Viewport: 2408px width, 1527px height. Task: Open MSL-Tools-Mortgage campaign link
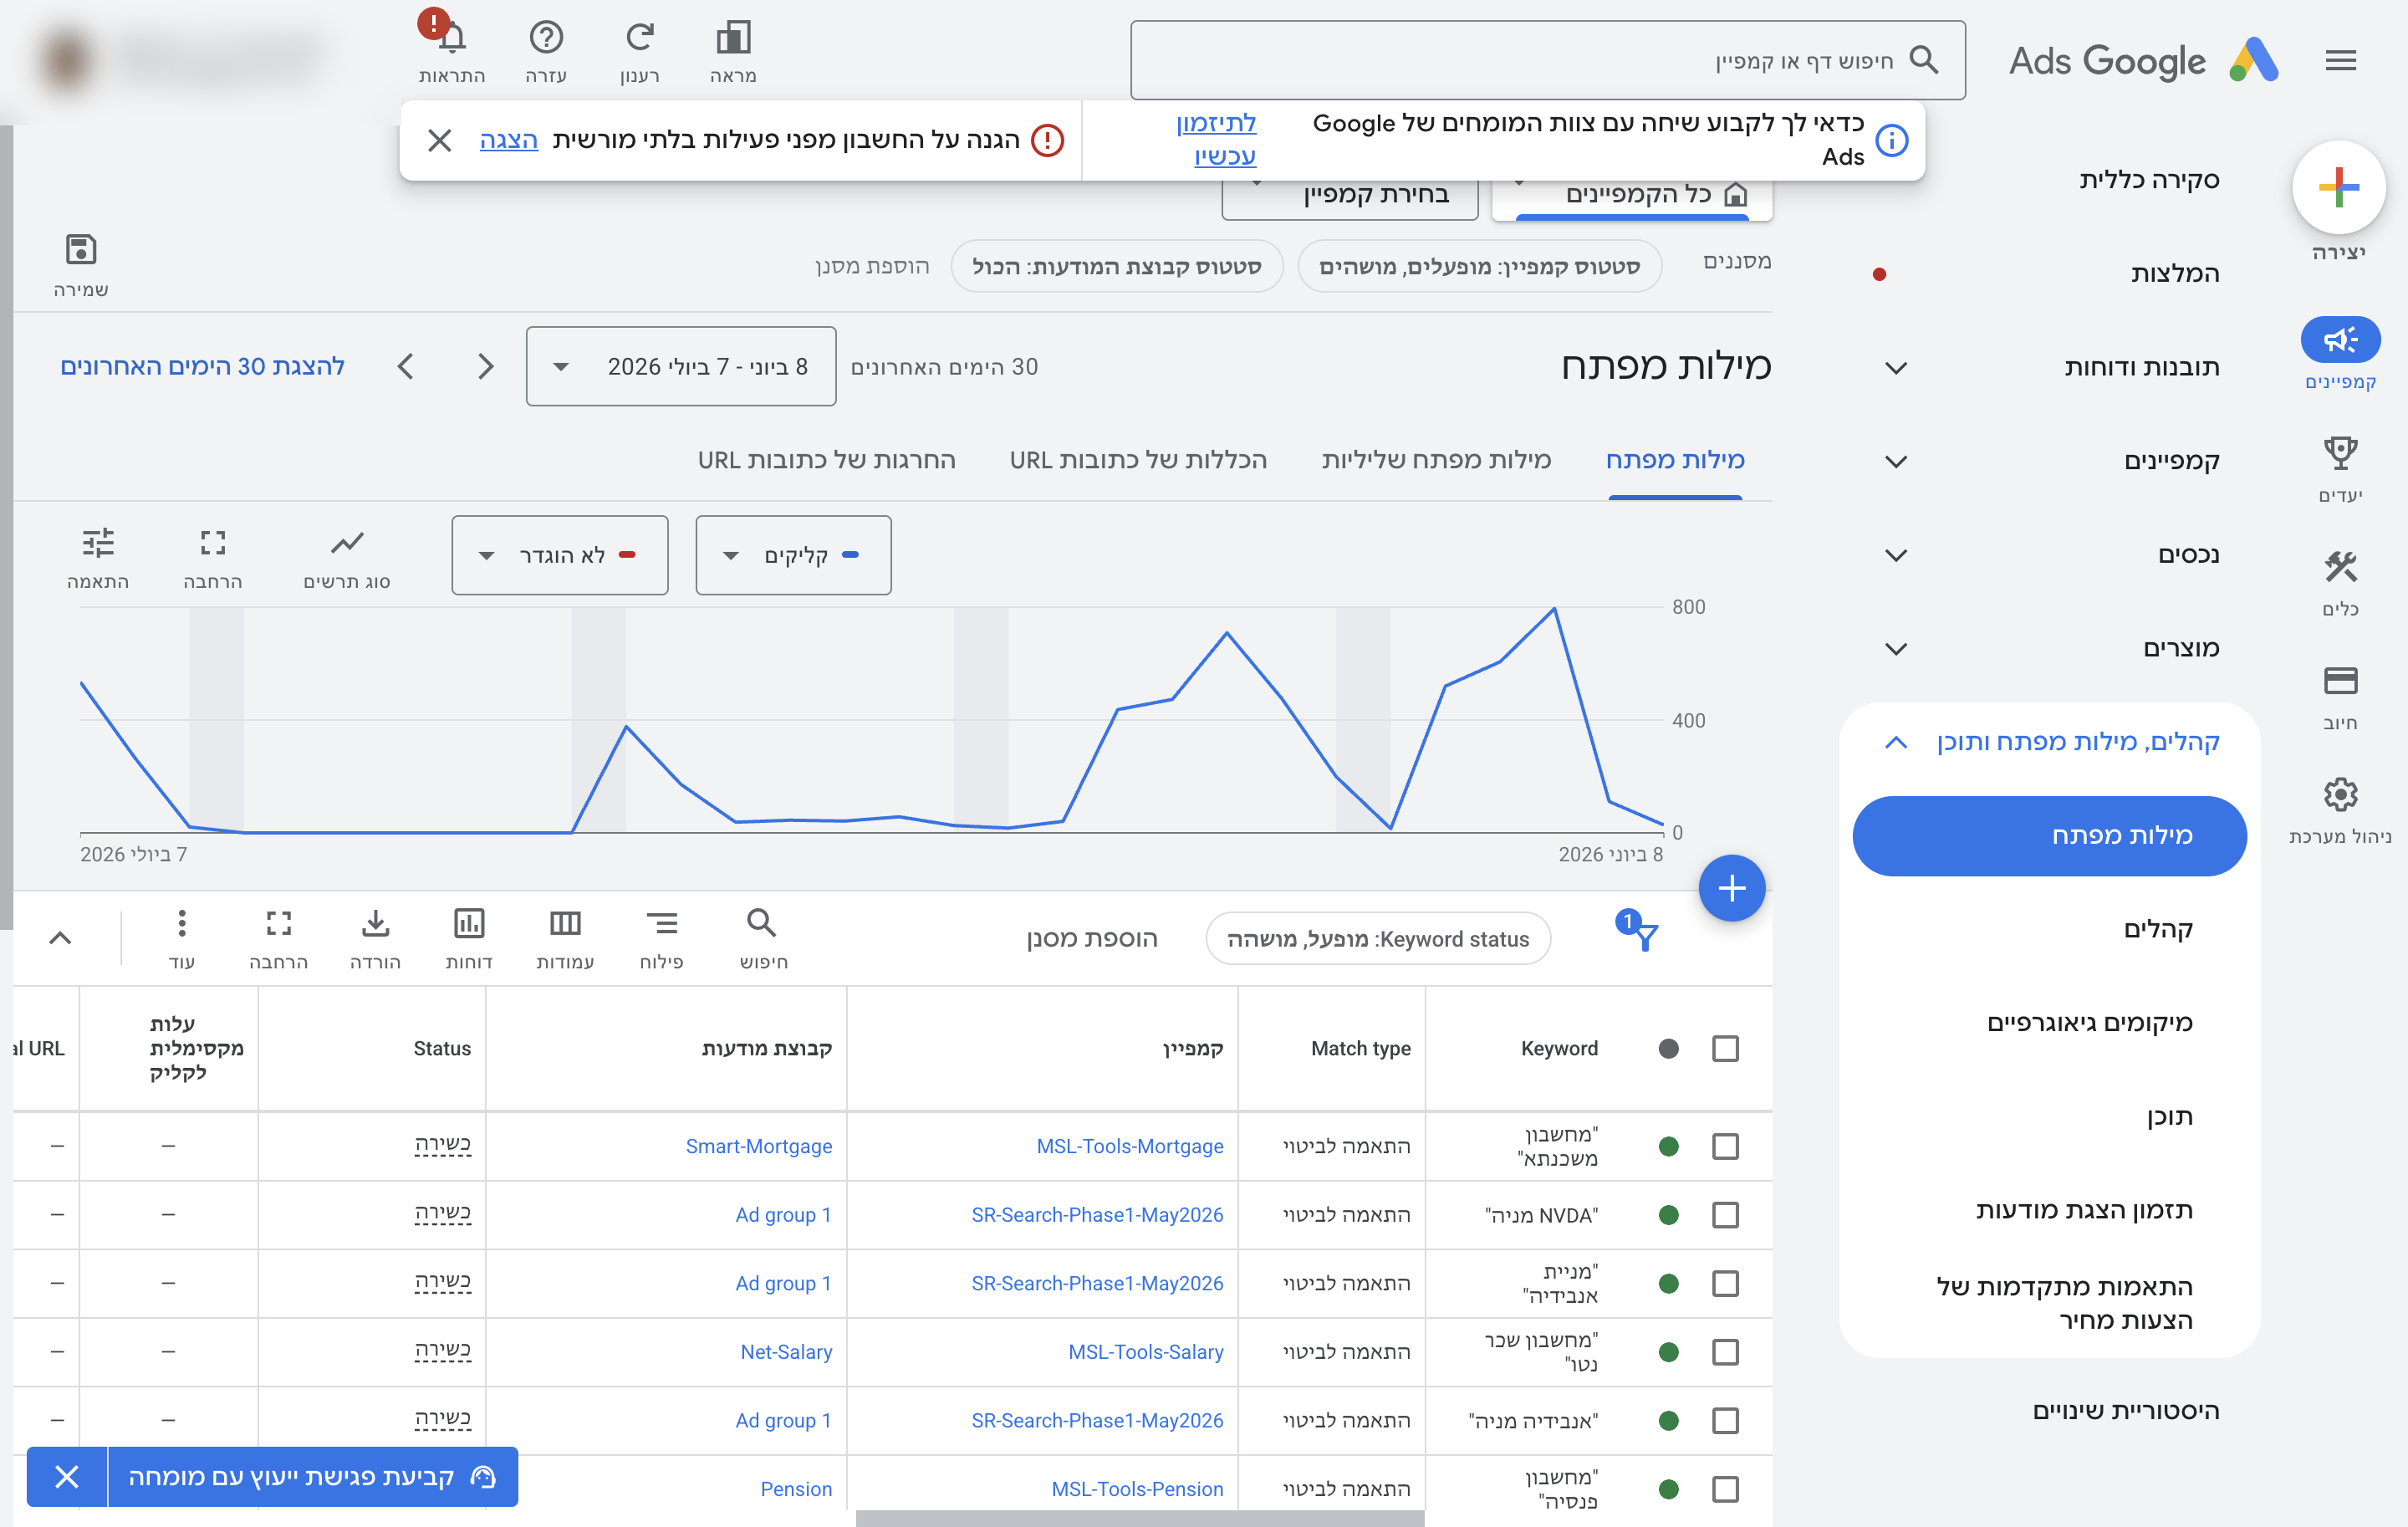pos(1129,1146)
